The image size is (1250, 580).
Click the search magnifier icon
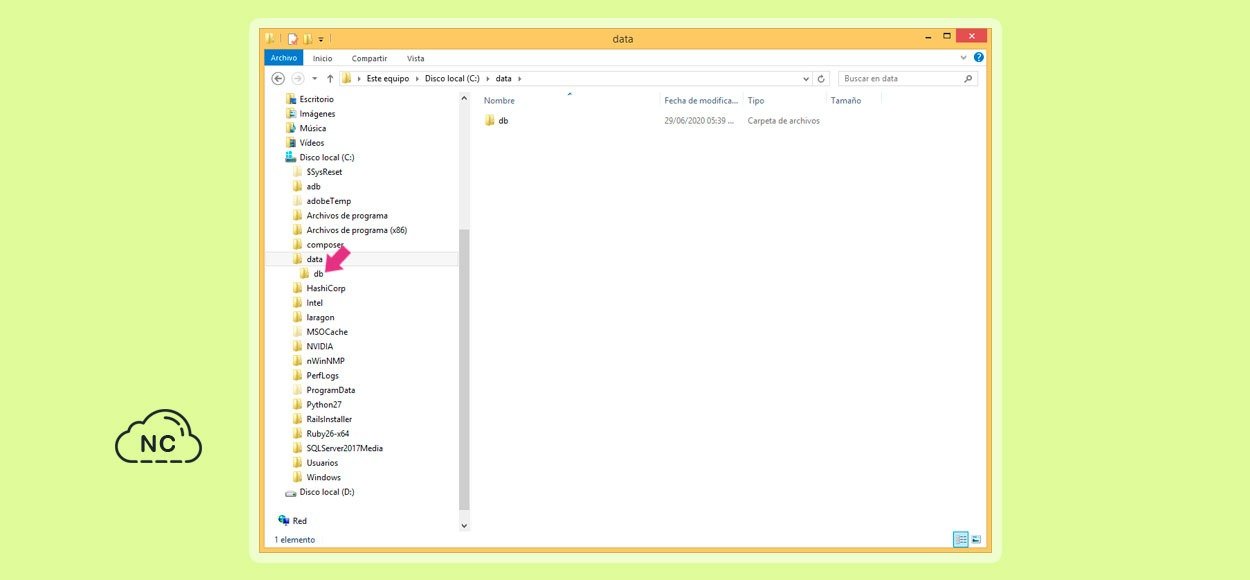[x=968, y=78]
